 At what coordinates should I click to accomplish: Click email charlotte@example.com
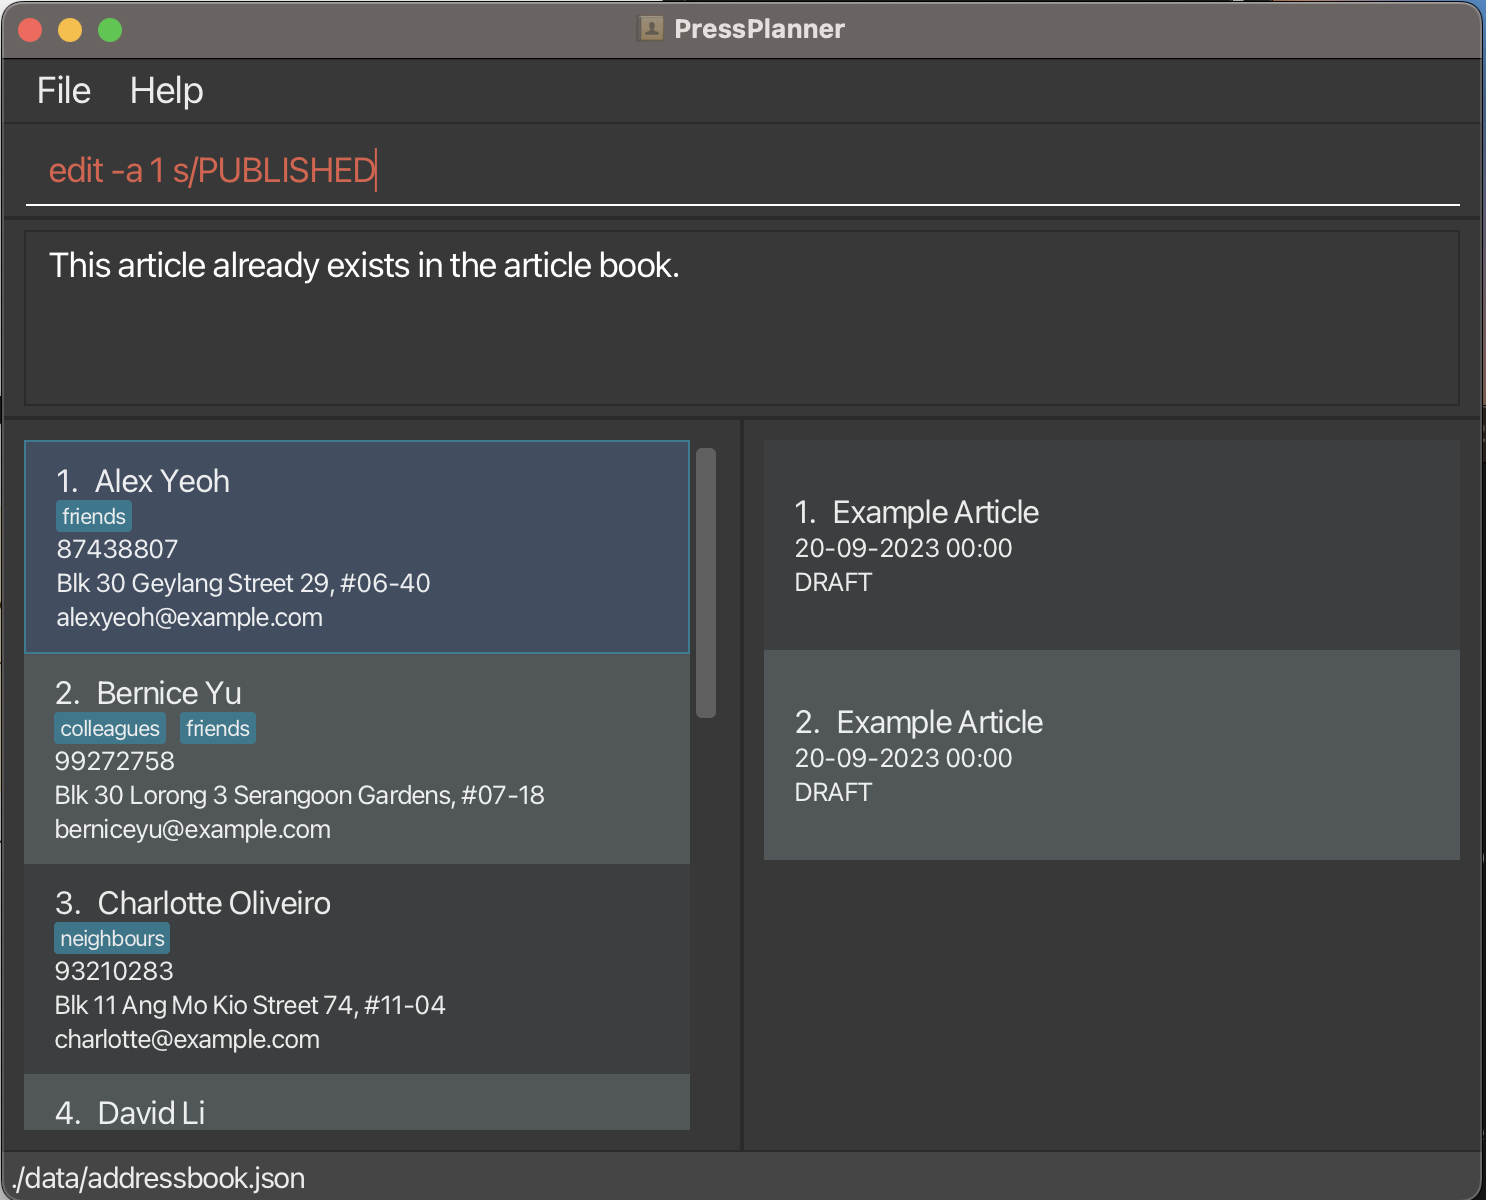click(x=187, y=1039)
